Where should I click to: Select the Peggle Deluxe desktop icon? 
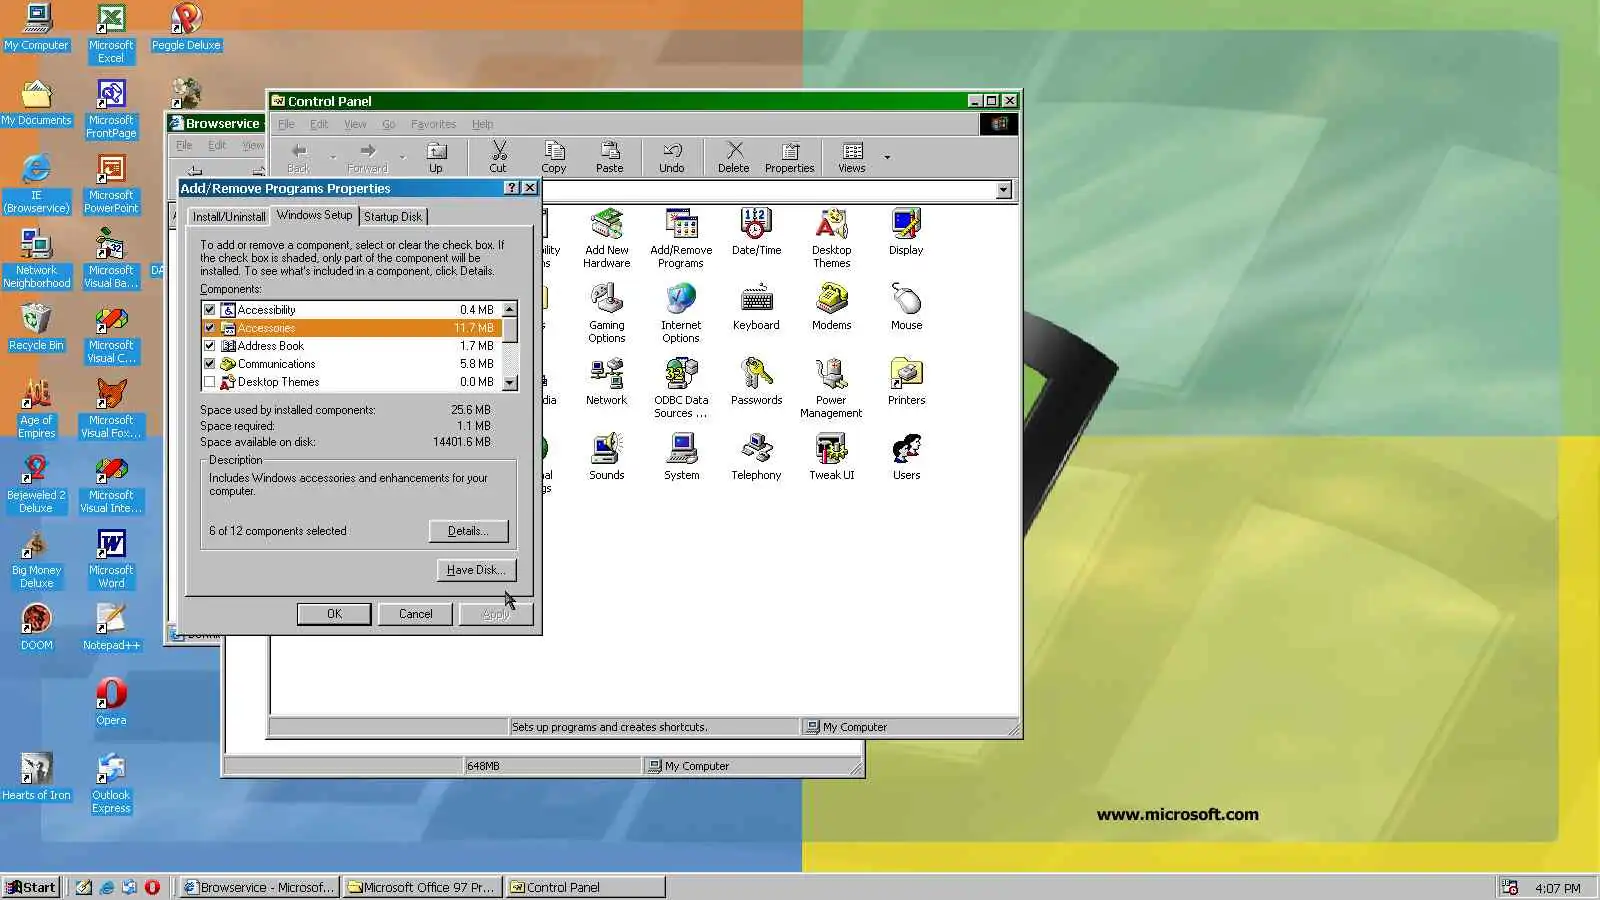186,27
